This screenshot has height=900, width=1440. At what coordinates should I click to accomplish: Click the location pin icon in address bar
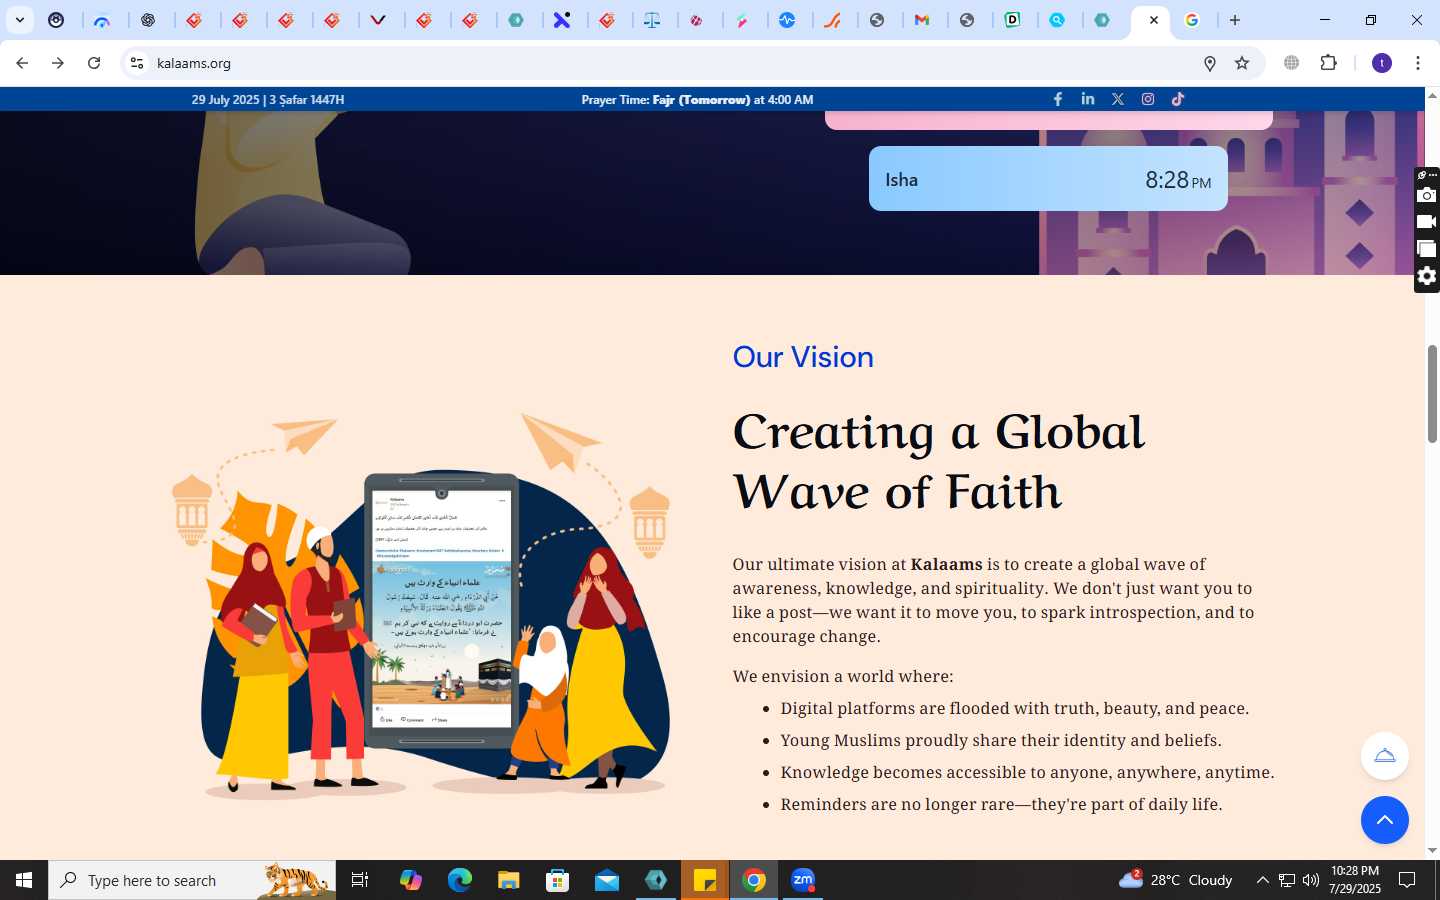click(x=1210, y=63)
